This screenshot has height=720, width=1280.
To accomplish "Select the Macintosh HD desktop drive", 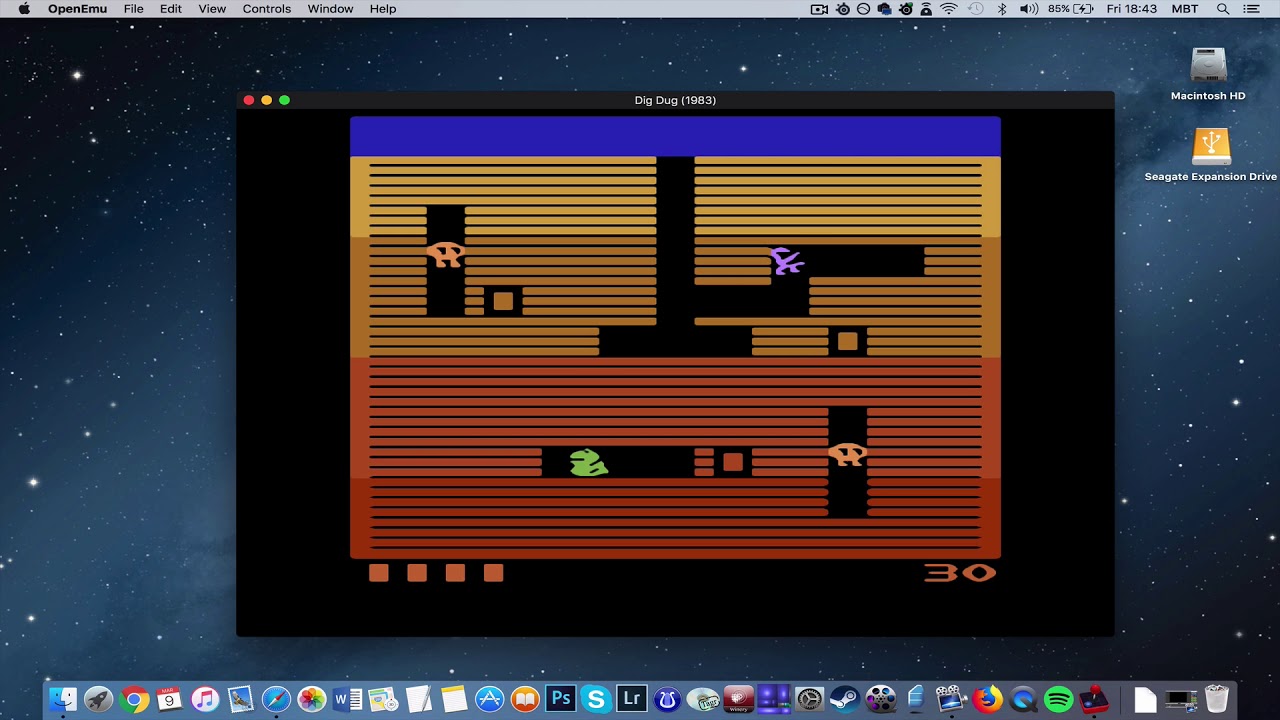I will 1208,73.
